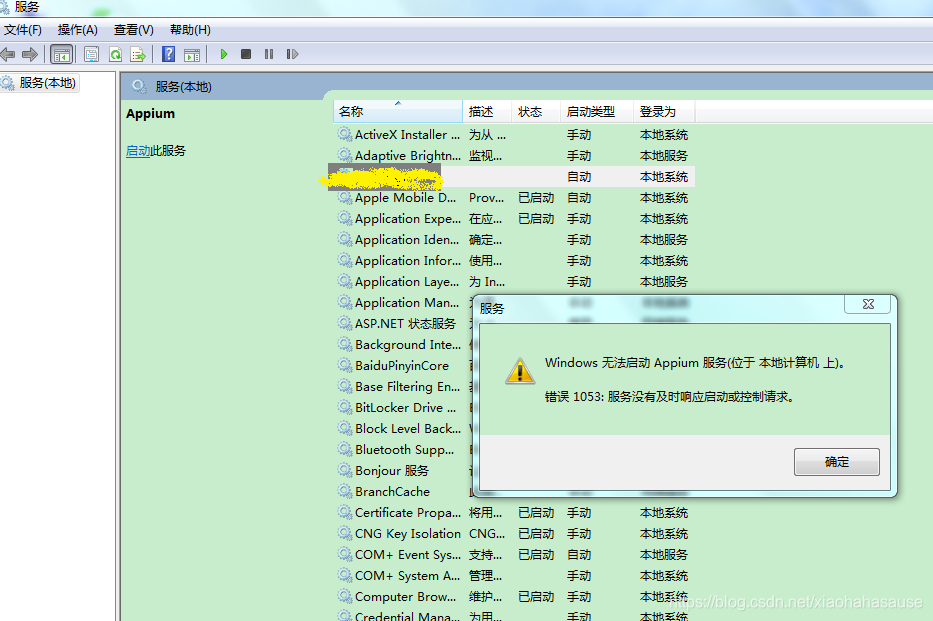Click the 启动 link to start Appium
This screenshot has width=933, height=621.
(138, 151)
